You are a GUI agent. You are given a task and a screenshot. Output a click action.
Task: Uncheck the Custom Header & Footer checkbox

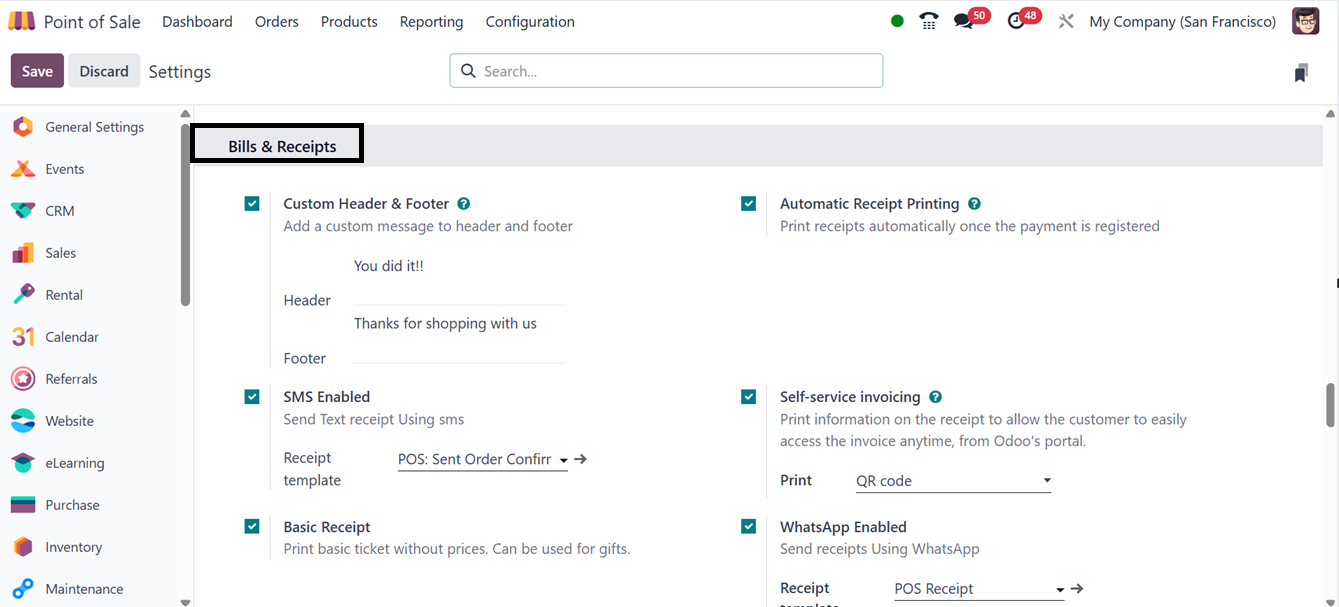(x=252, y=204)
